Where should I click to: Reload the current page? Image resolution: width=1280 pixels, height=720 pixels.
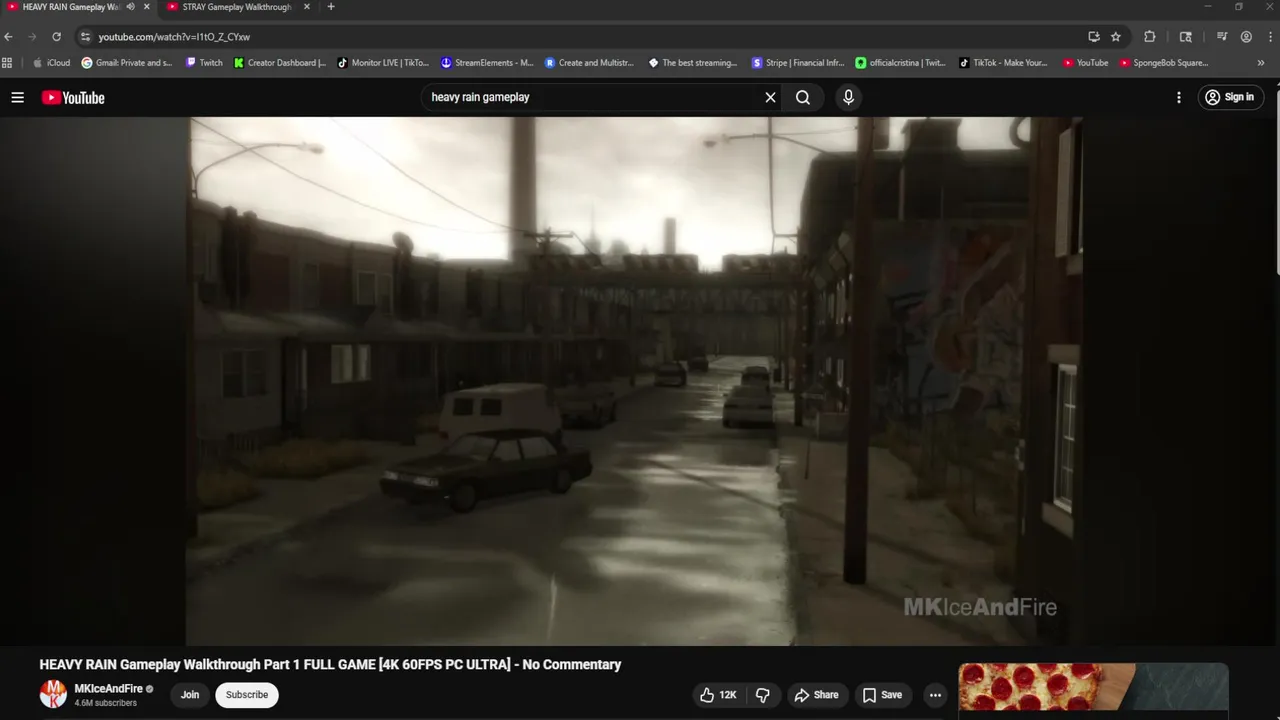pyautogui.click(x=56, y=37)
